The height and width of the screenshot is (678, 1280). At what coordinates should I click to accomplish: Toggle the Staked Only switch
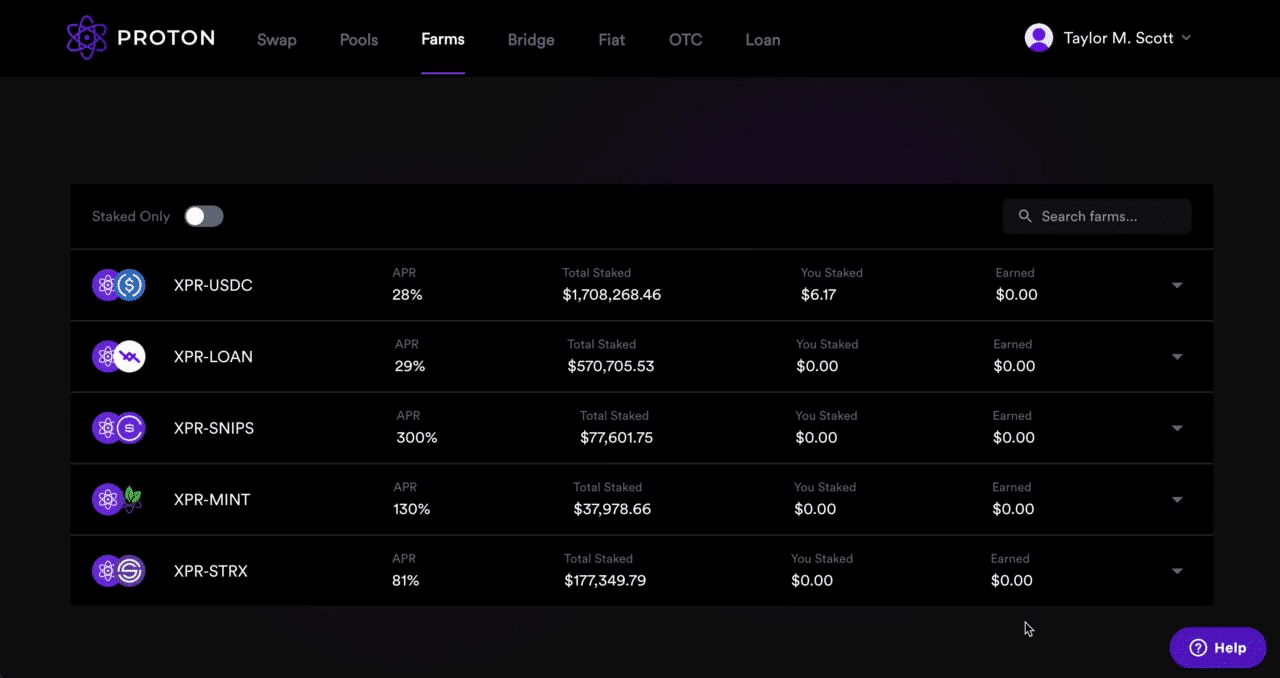(204, 216)
